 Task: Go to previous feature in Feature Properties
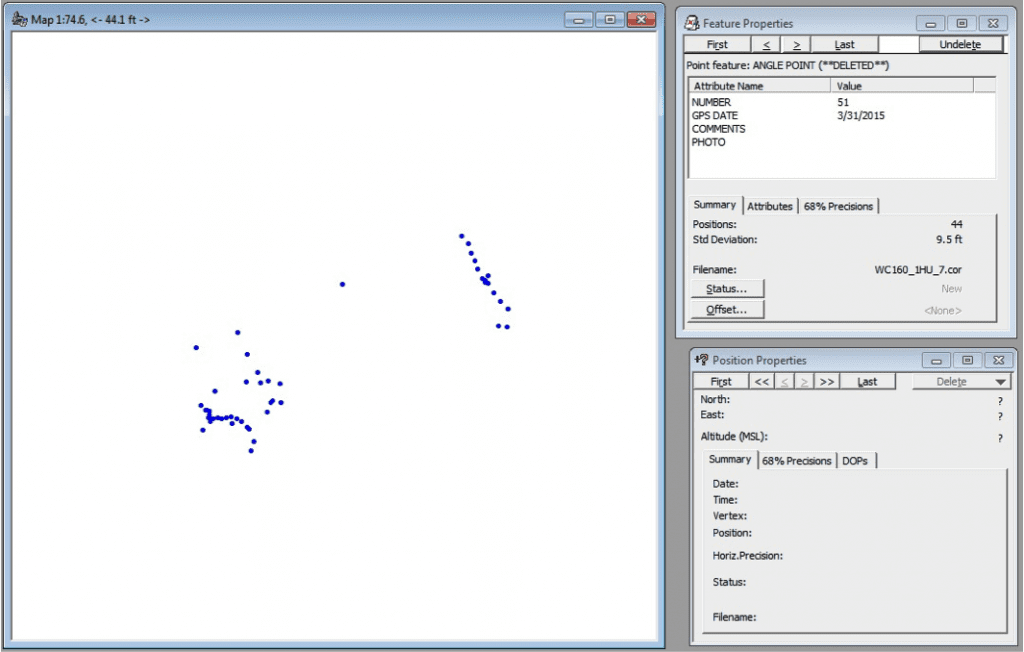coord(765,44)
